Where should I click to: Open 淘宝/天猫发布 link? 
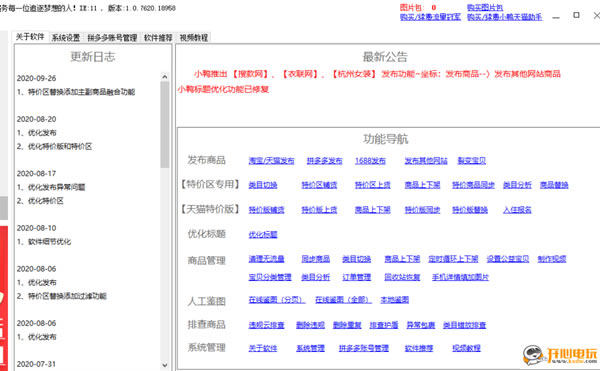click(271, 161)
